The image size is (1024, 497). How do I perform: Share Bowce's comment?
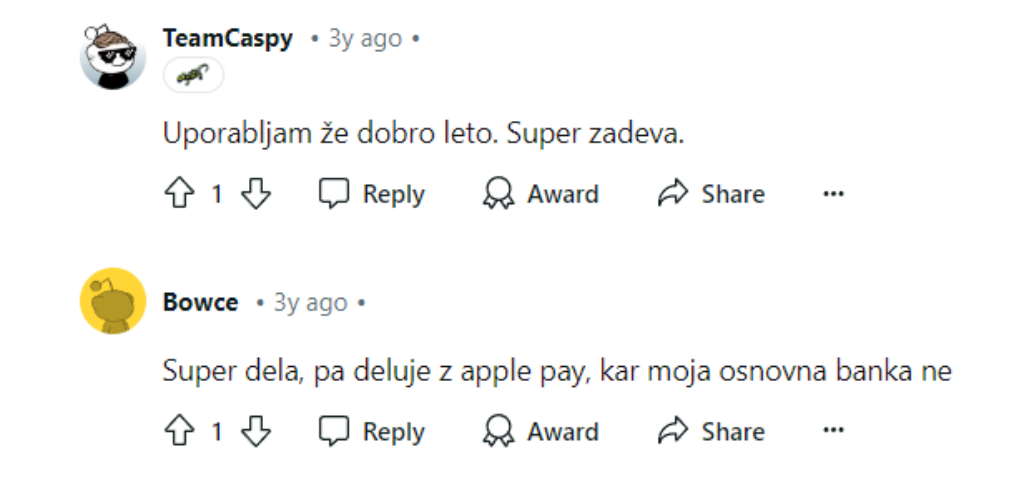pyautogui.click(x=711, y=432)
